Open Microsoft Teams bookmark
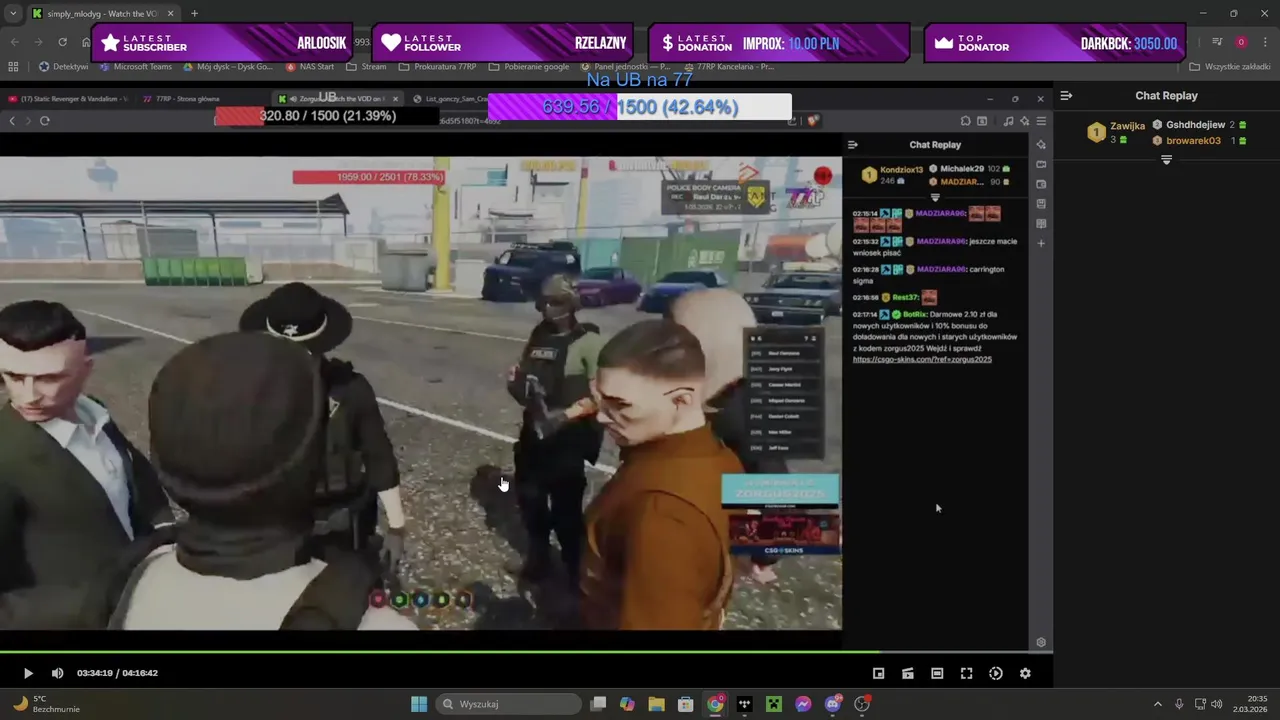This screenshot has width=1280, height=720. click(135, 67)
